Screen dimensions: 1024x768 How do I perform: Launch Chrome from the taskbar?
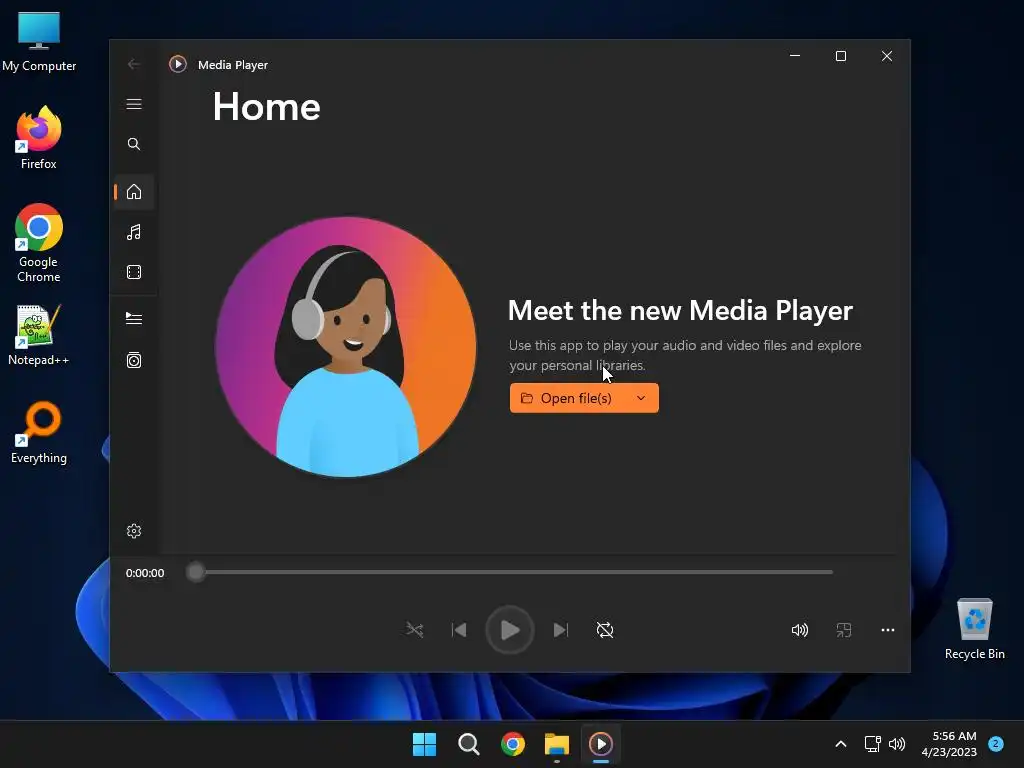[513, 744]
